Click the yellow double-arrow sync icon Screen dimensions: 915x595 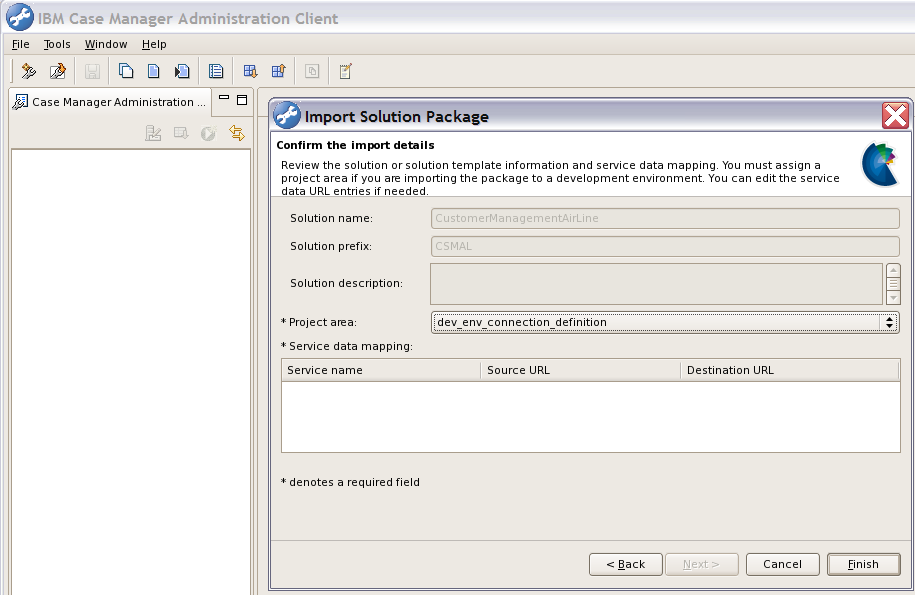237,133
